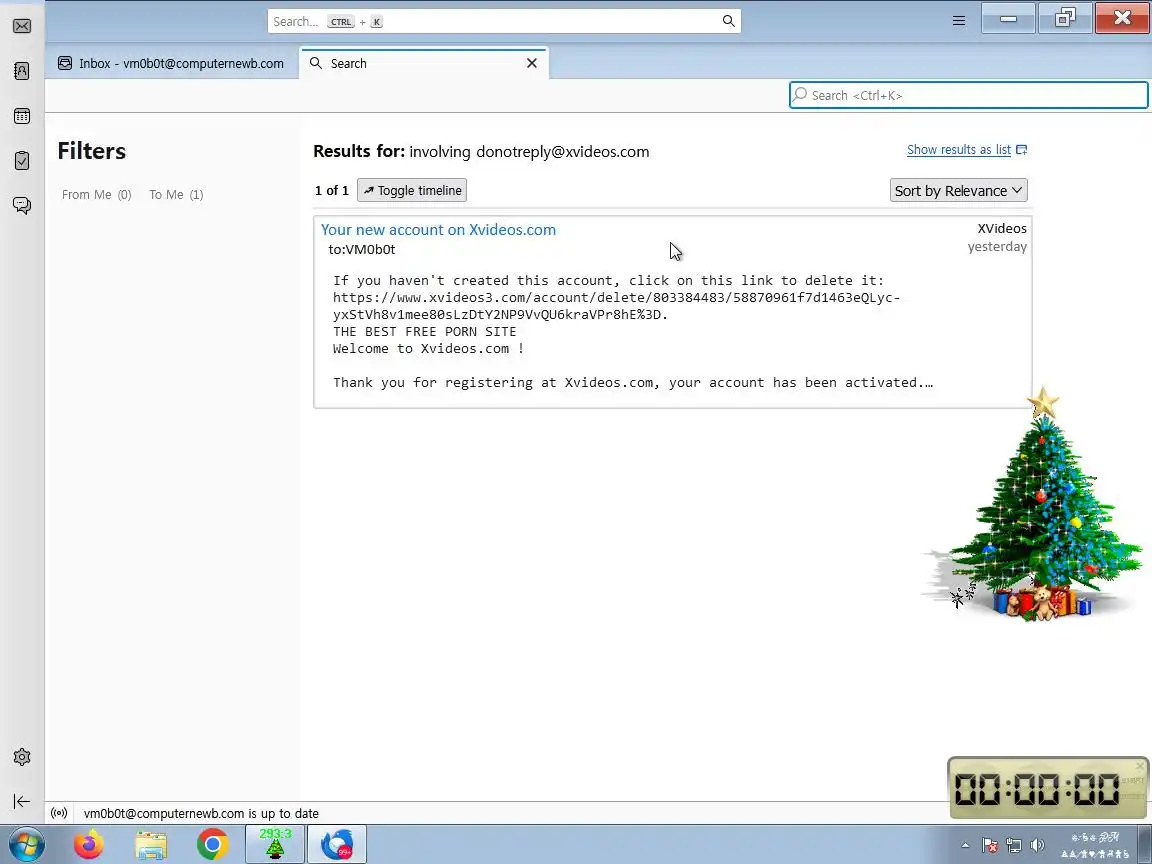Click the message preview body text
Image resolution: width=1152 pixels, height=864 pixels.
[633, 331]
